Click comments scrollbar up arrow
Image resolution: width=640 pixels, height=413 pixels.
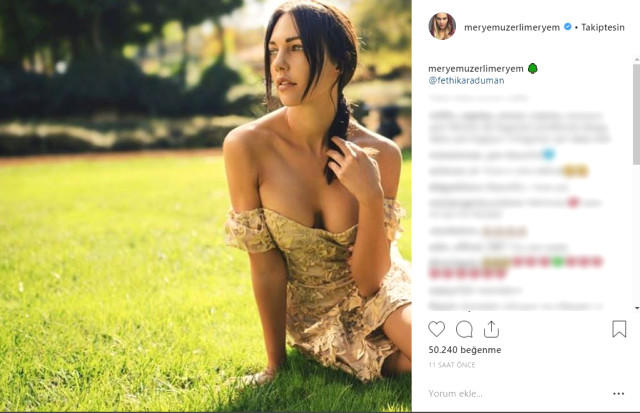coord(637,60)
